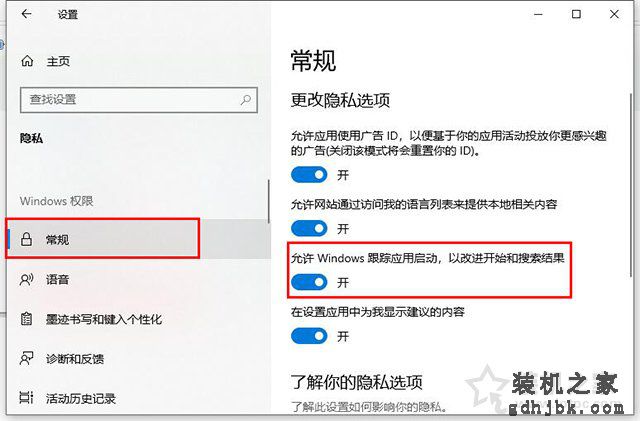This screenshot has width=640, height=421.
Task: Click the sidebar vertical scrollbar
Action: coord(269,202)
